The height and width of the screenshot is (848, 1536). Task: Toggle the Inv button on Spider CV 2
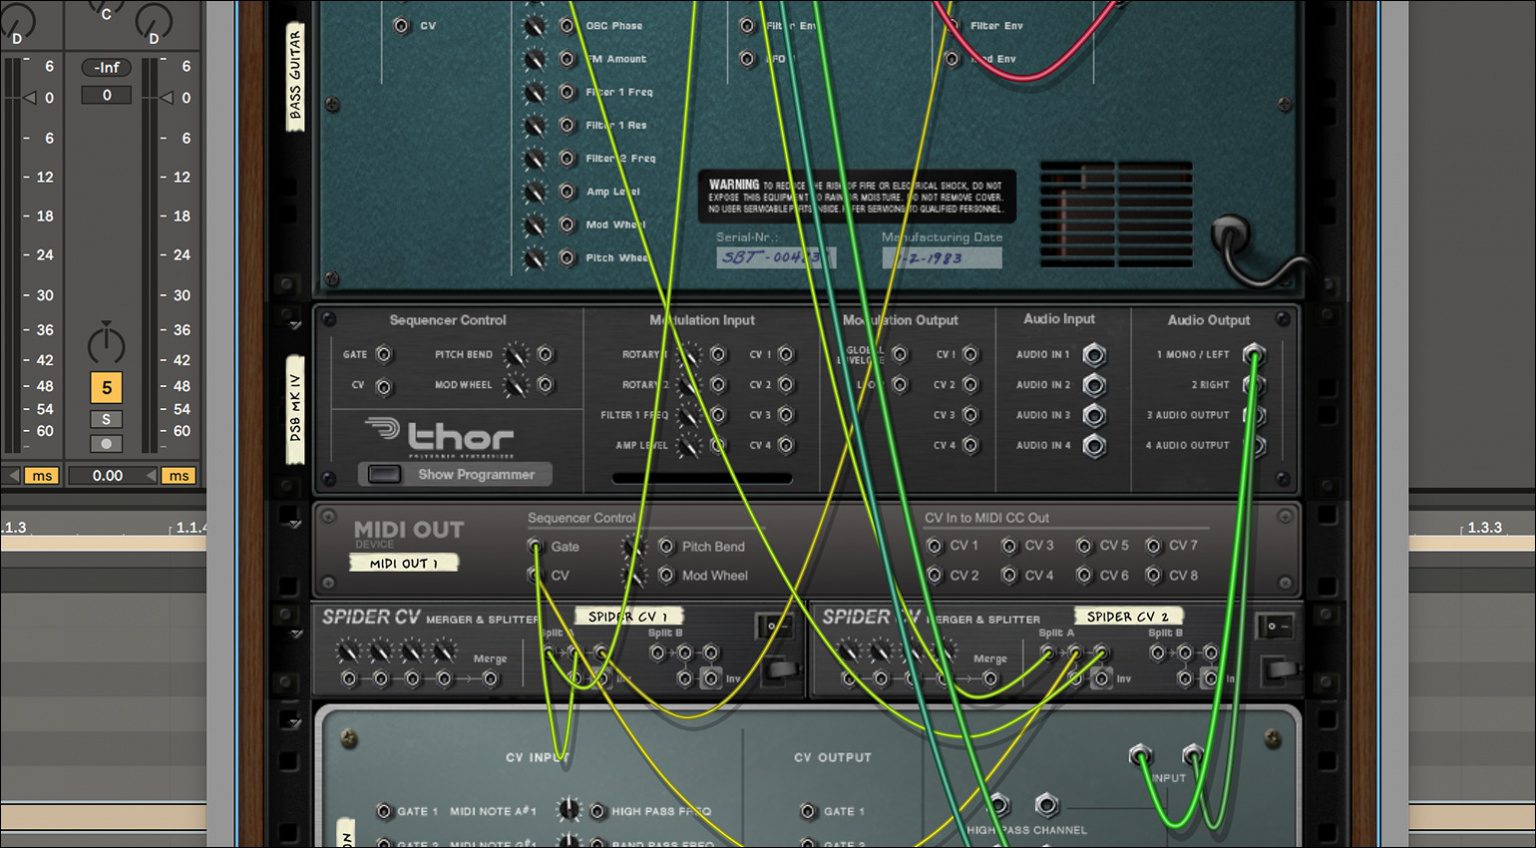(1103, 677)
